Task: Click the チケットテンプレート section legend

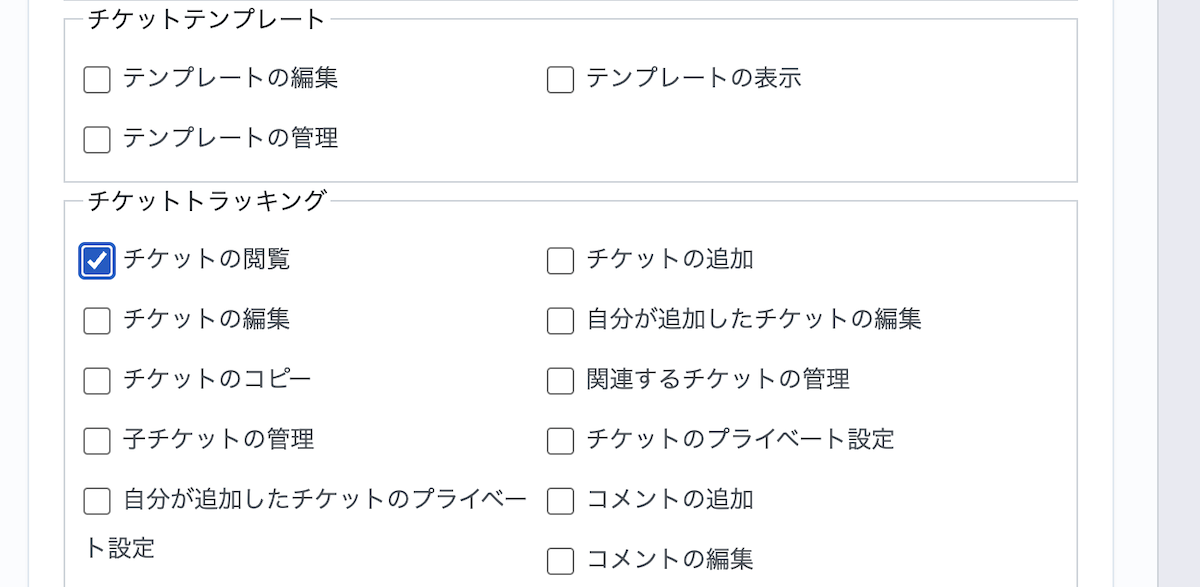Action: coord(206,19)
